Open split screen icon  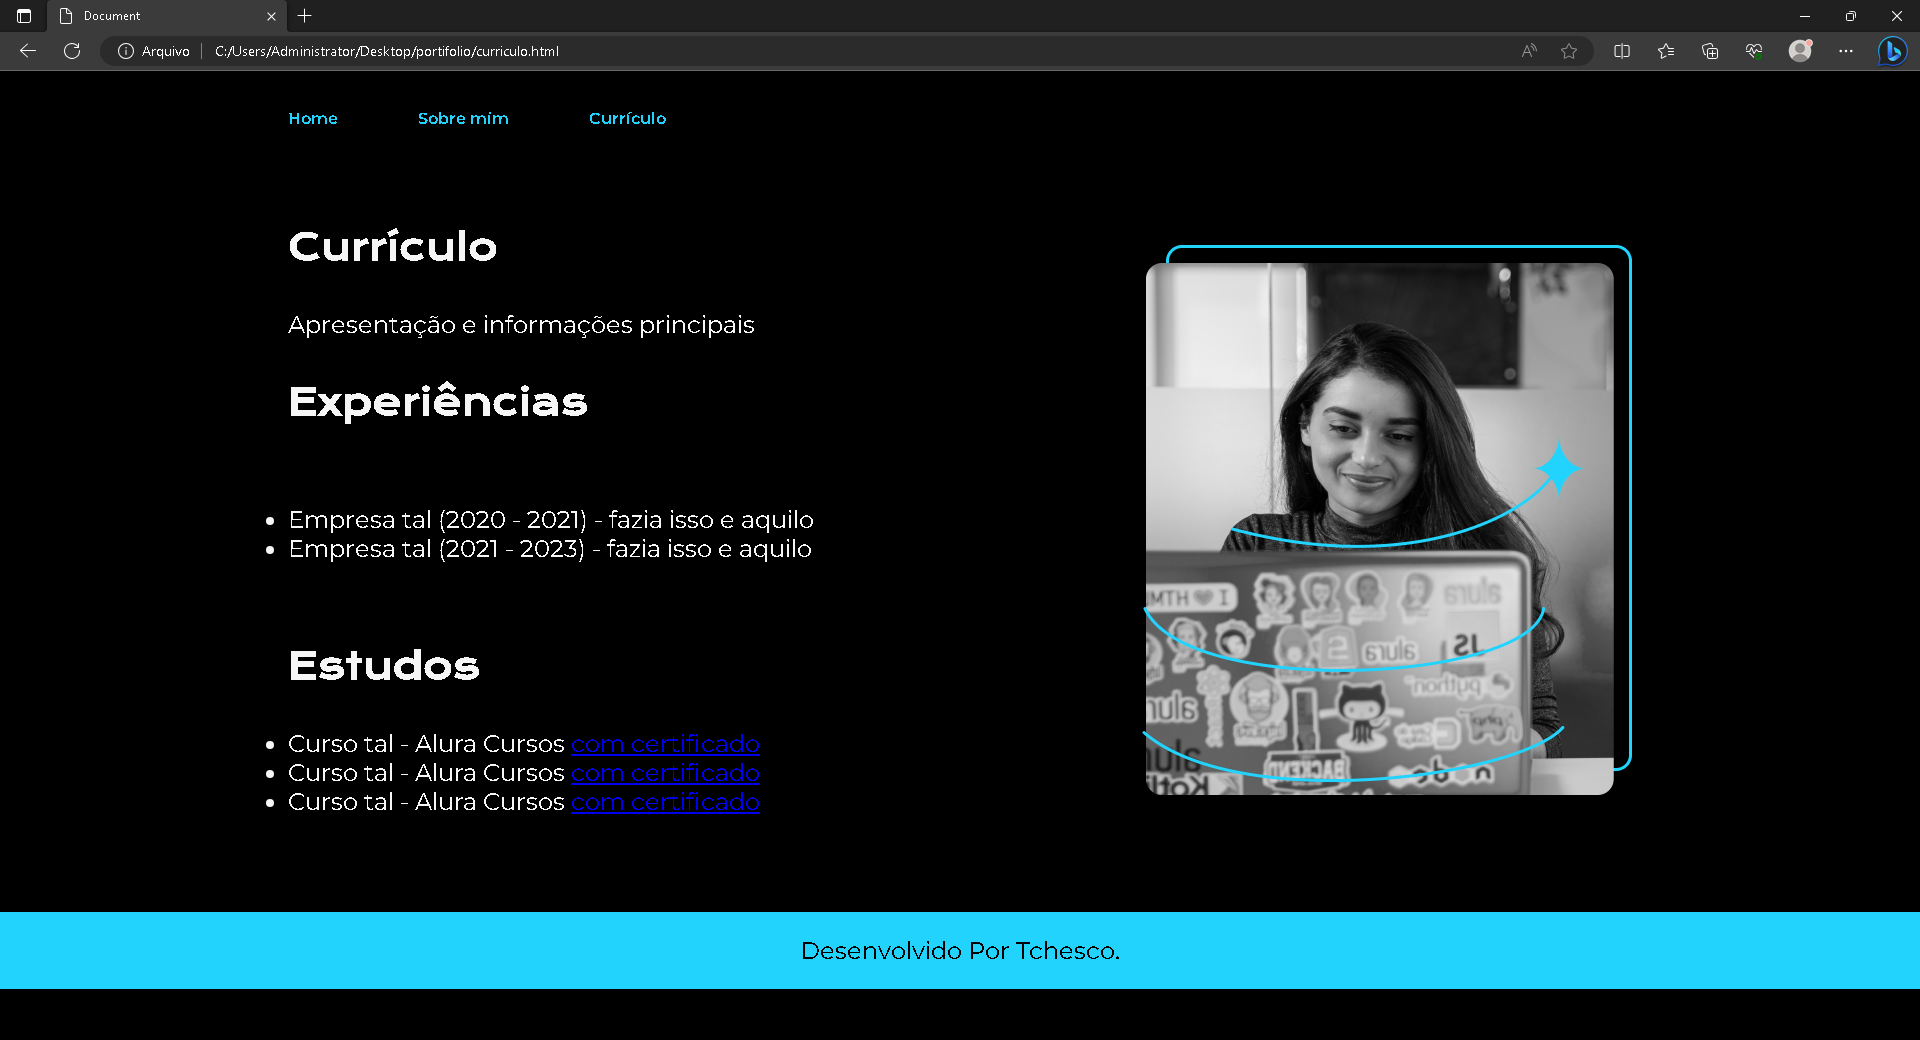point(1622,51)
